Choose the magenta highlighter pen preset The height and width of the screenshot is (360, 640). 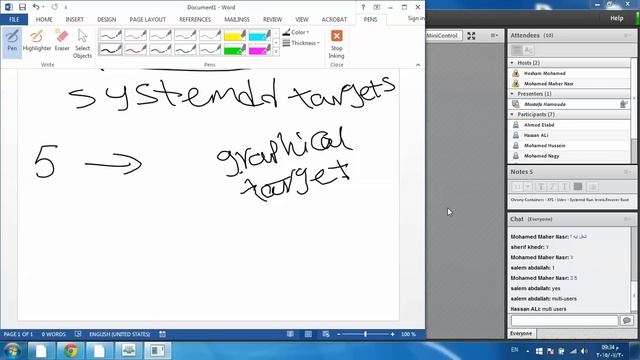260,50
